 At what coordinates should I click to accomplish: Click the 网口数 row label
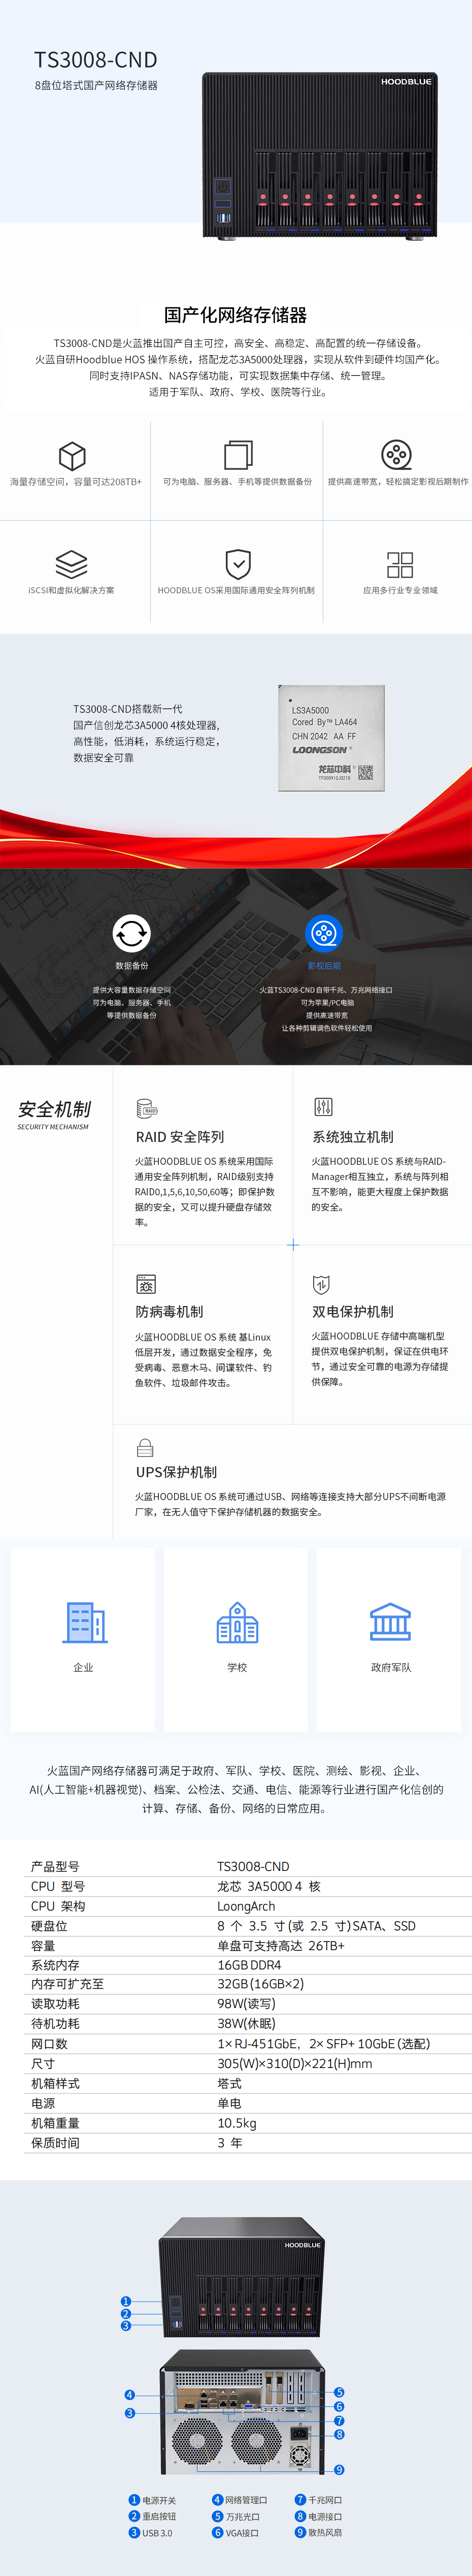point(49,2043)
